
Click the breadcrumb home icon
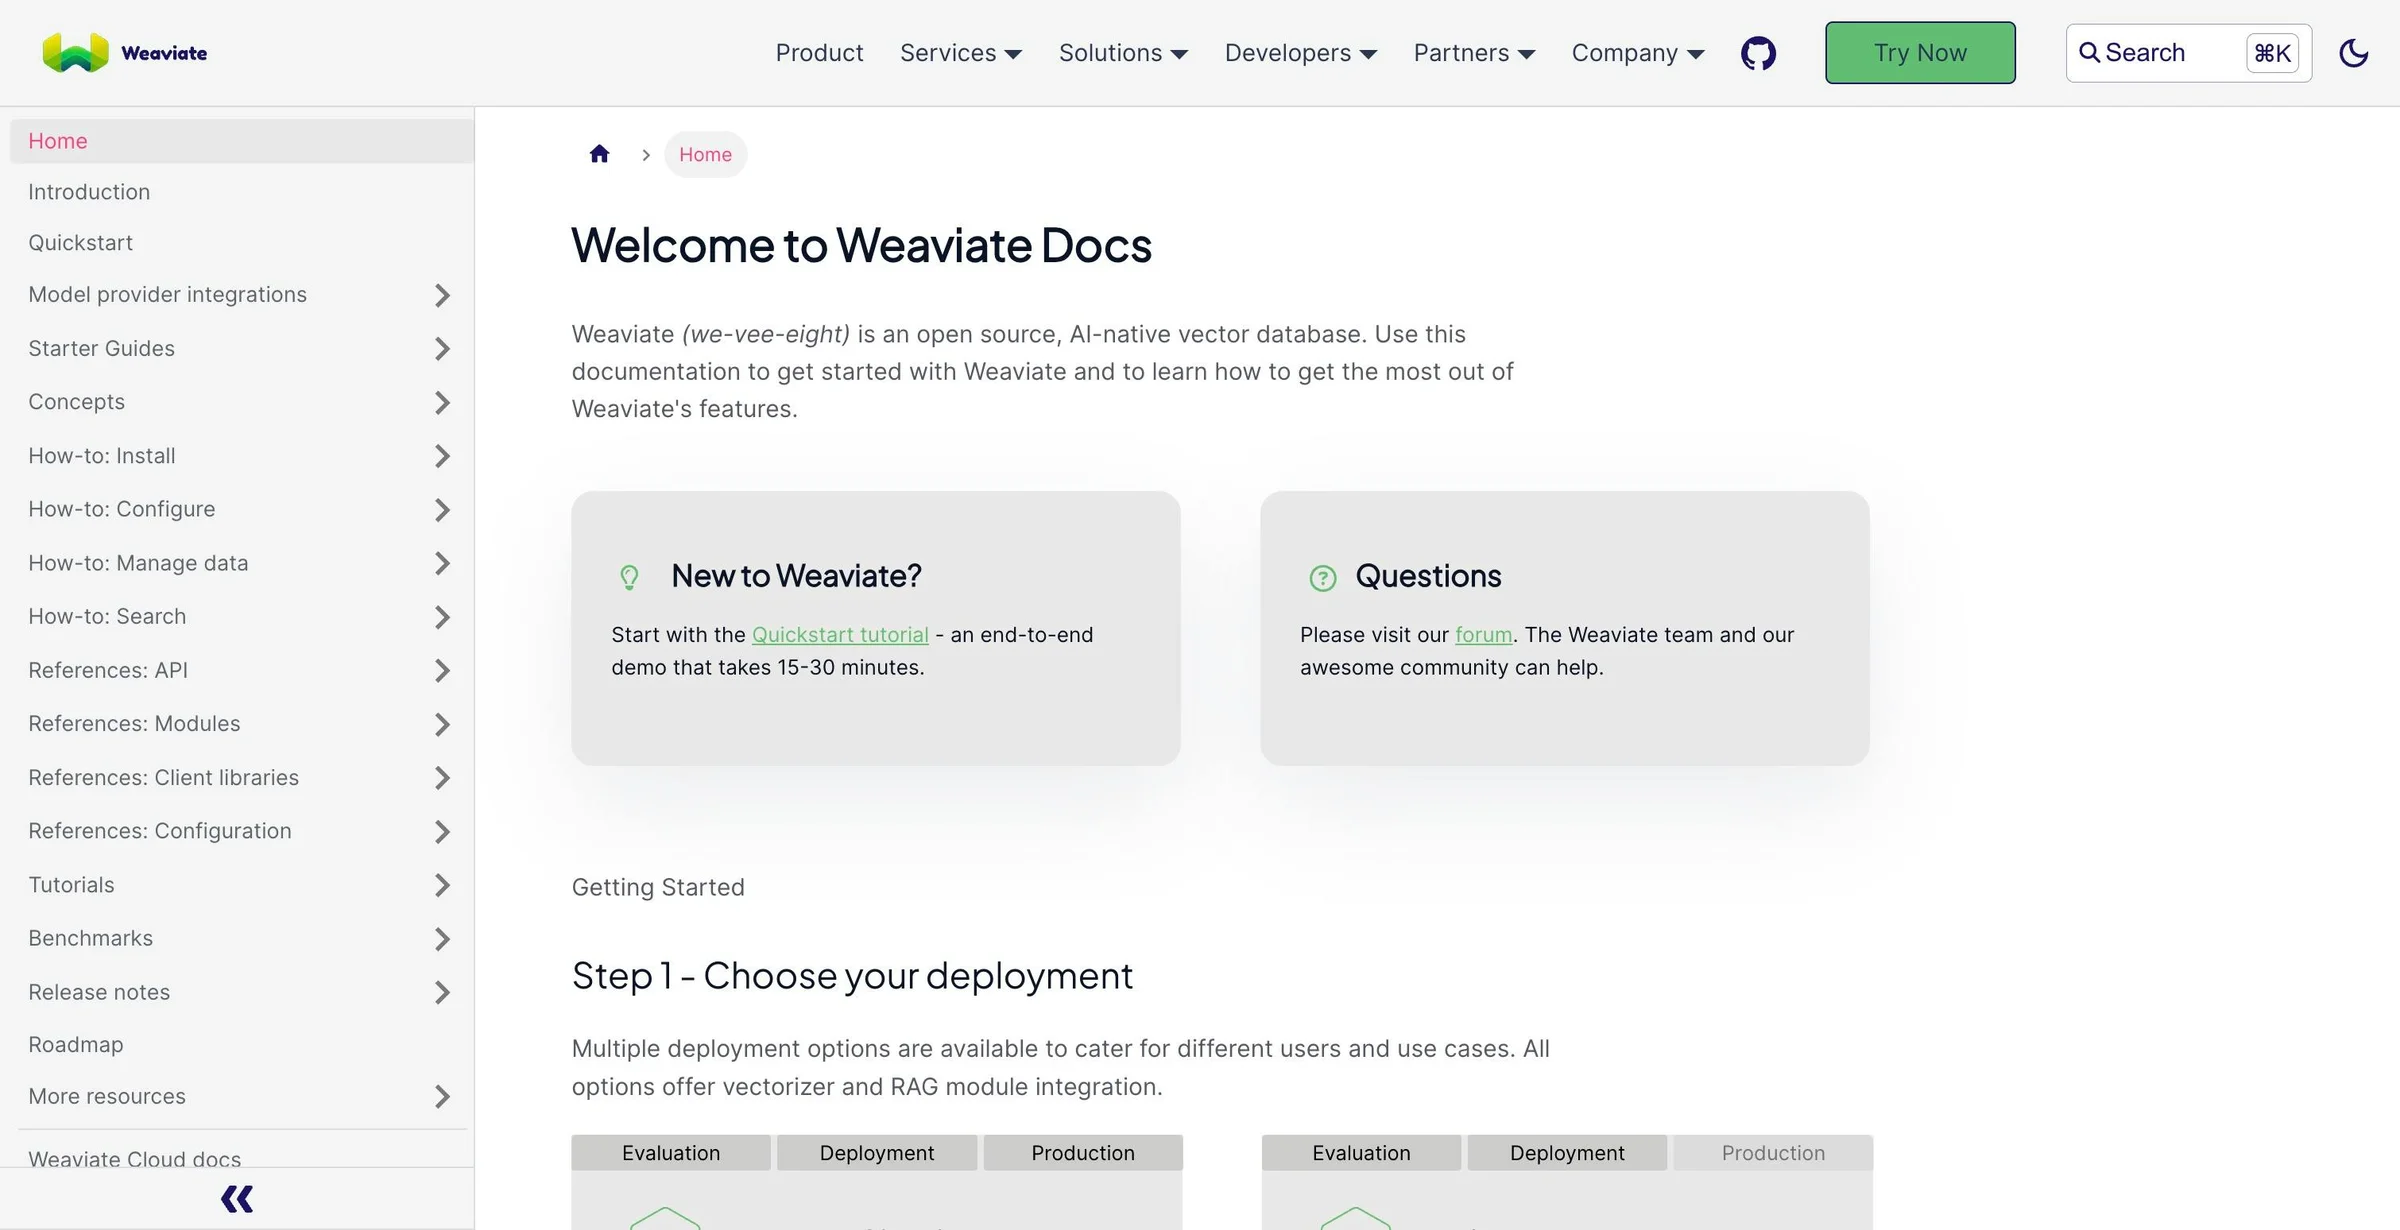coord(599,154)
